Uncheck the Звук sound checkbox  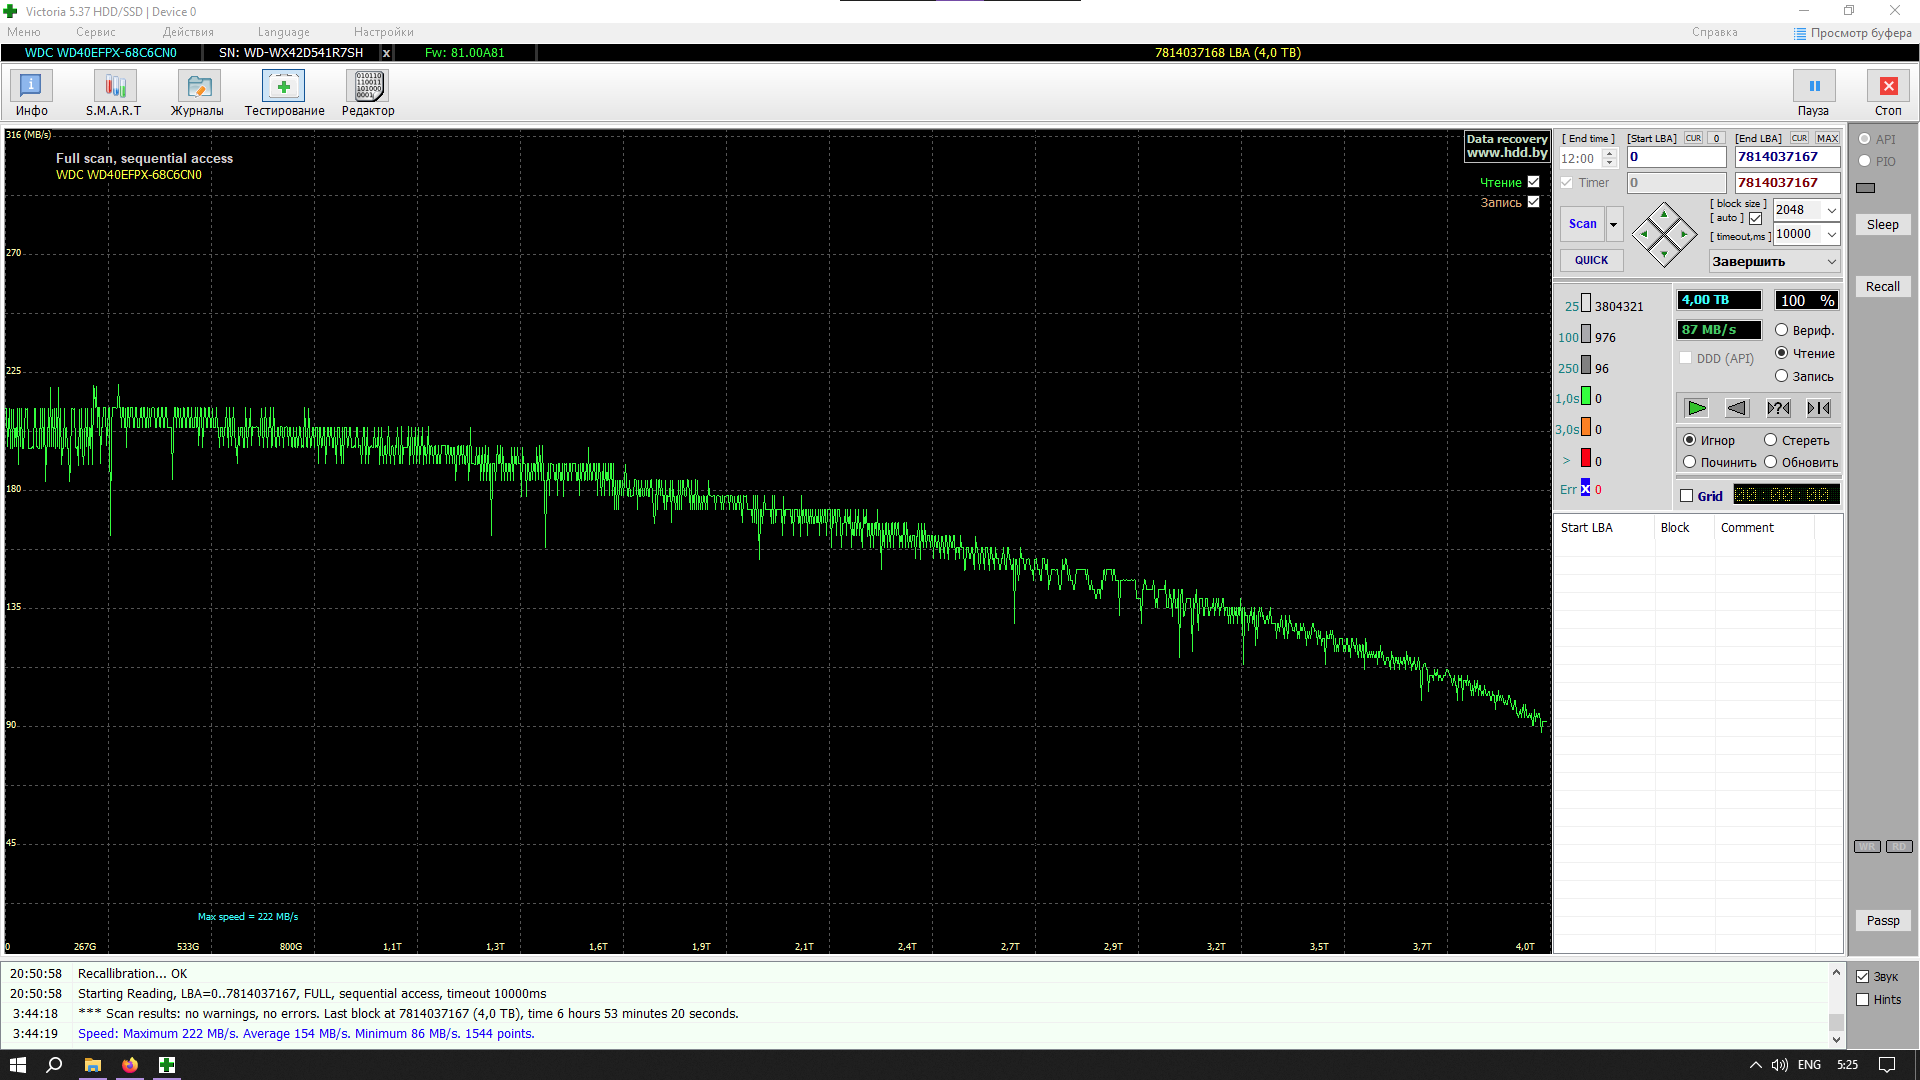click(x=1862, y=977)
